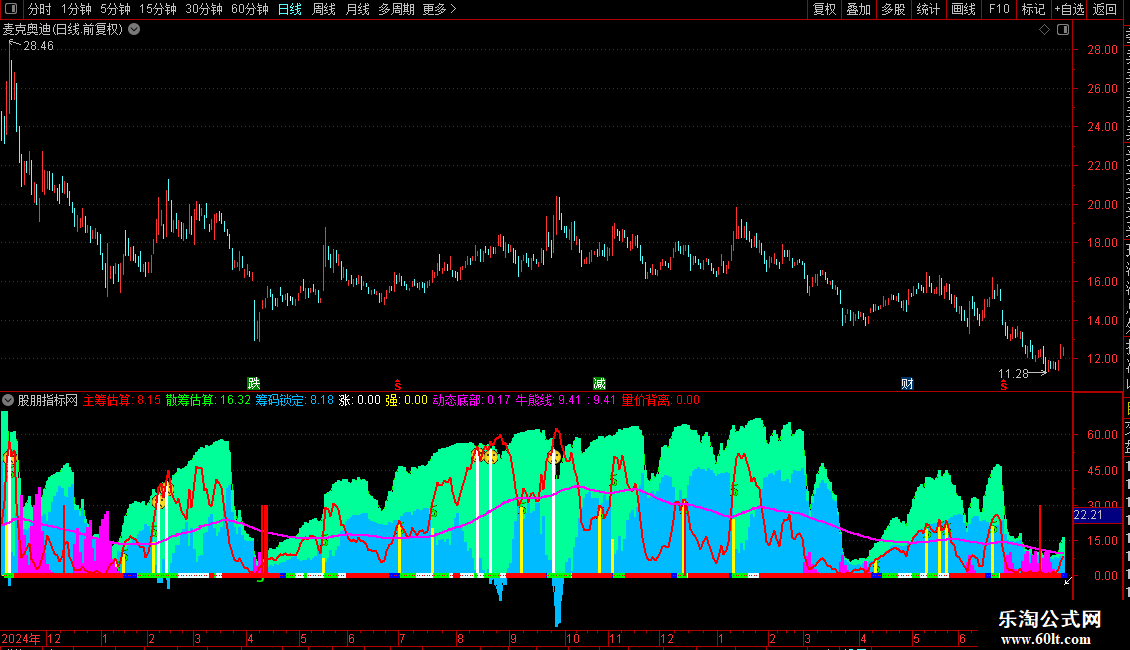Screen dimensions: 1130x650
Task: Click the 麦克奥迪(日线,前复权) chart title
Action: point(63,30)
